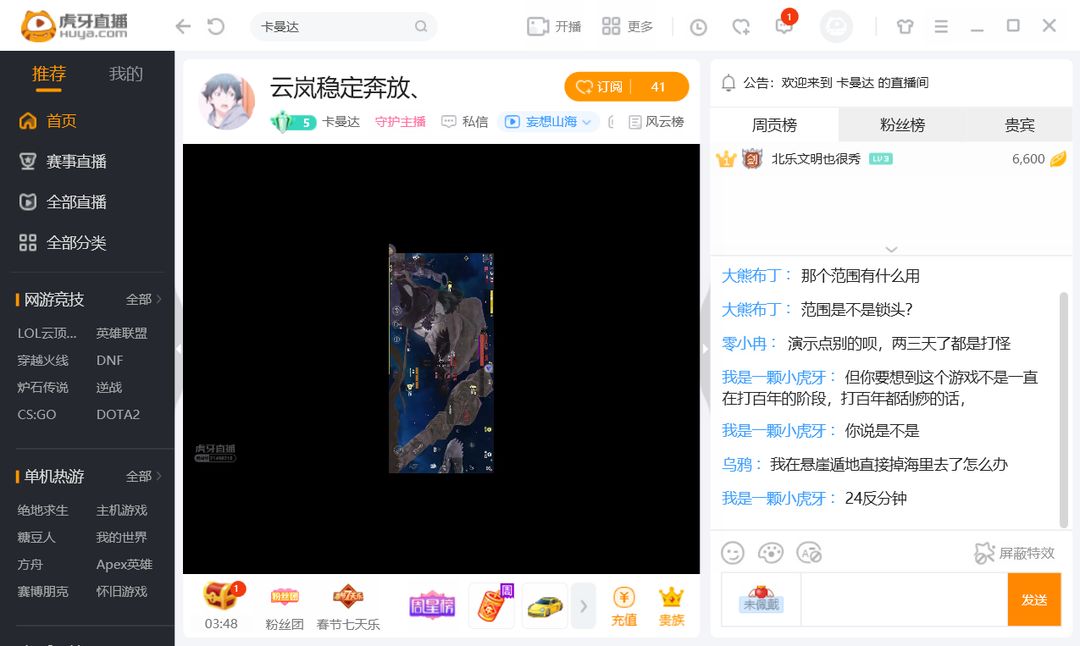1080x646 pixels.
Task: Switch to the 我的 tab
Action: [126, 74]
